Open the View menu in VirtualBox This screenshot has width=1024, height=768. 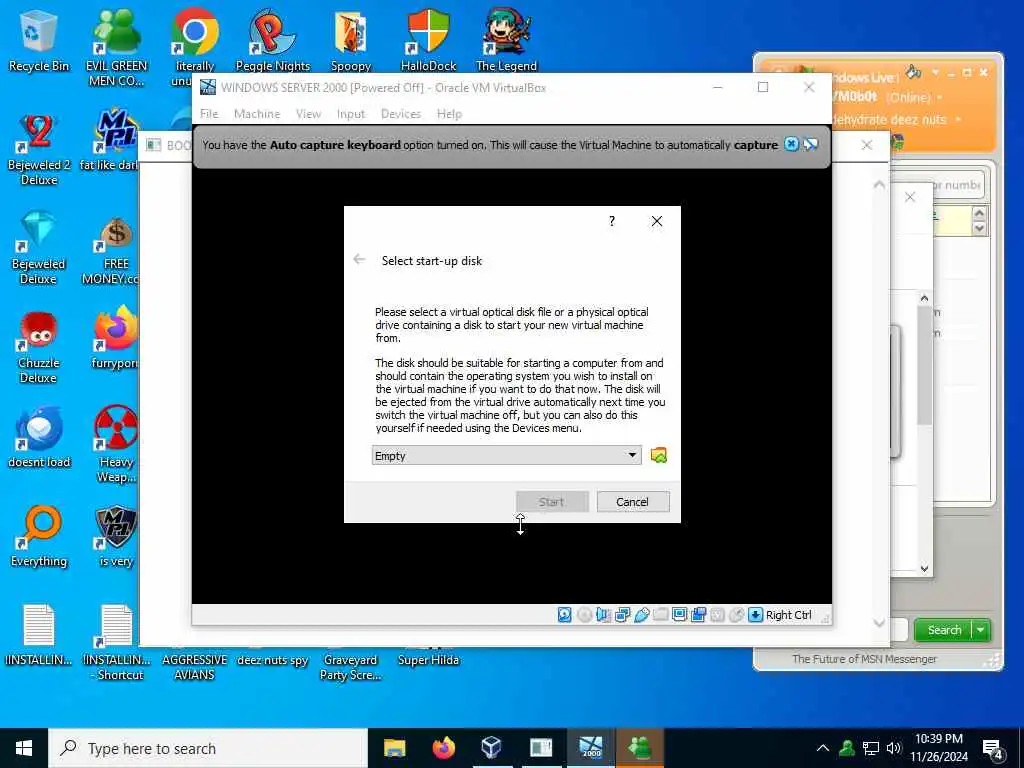(308, 114)
